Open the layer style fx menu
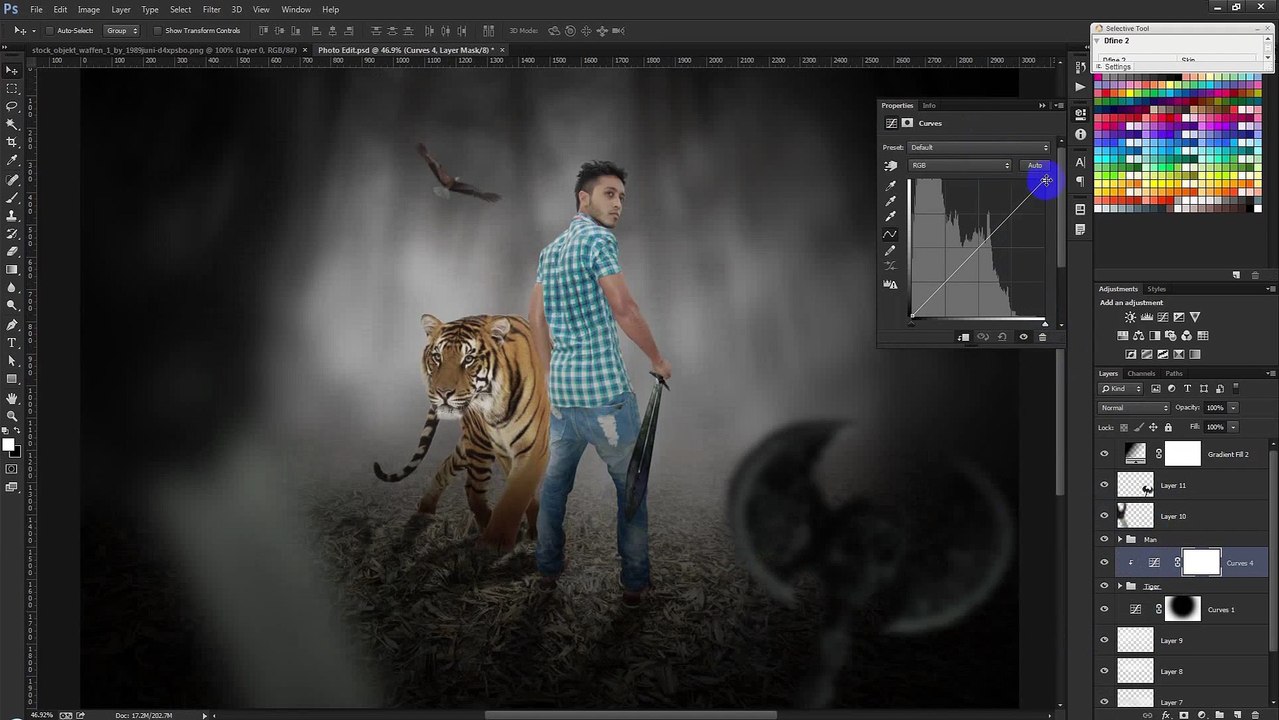Screen dimensions: 1279x720 coord(1166,715)
